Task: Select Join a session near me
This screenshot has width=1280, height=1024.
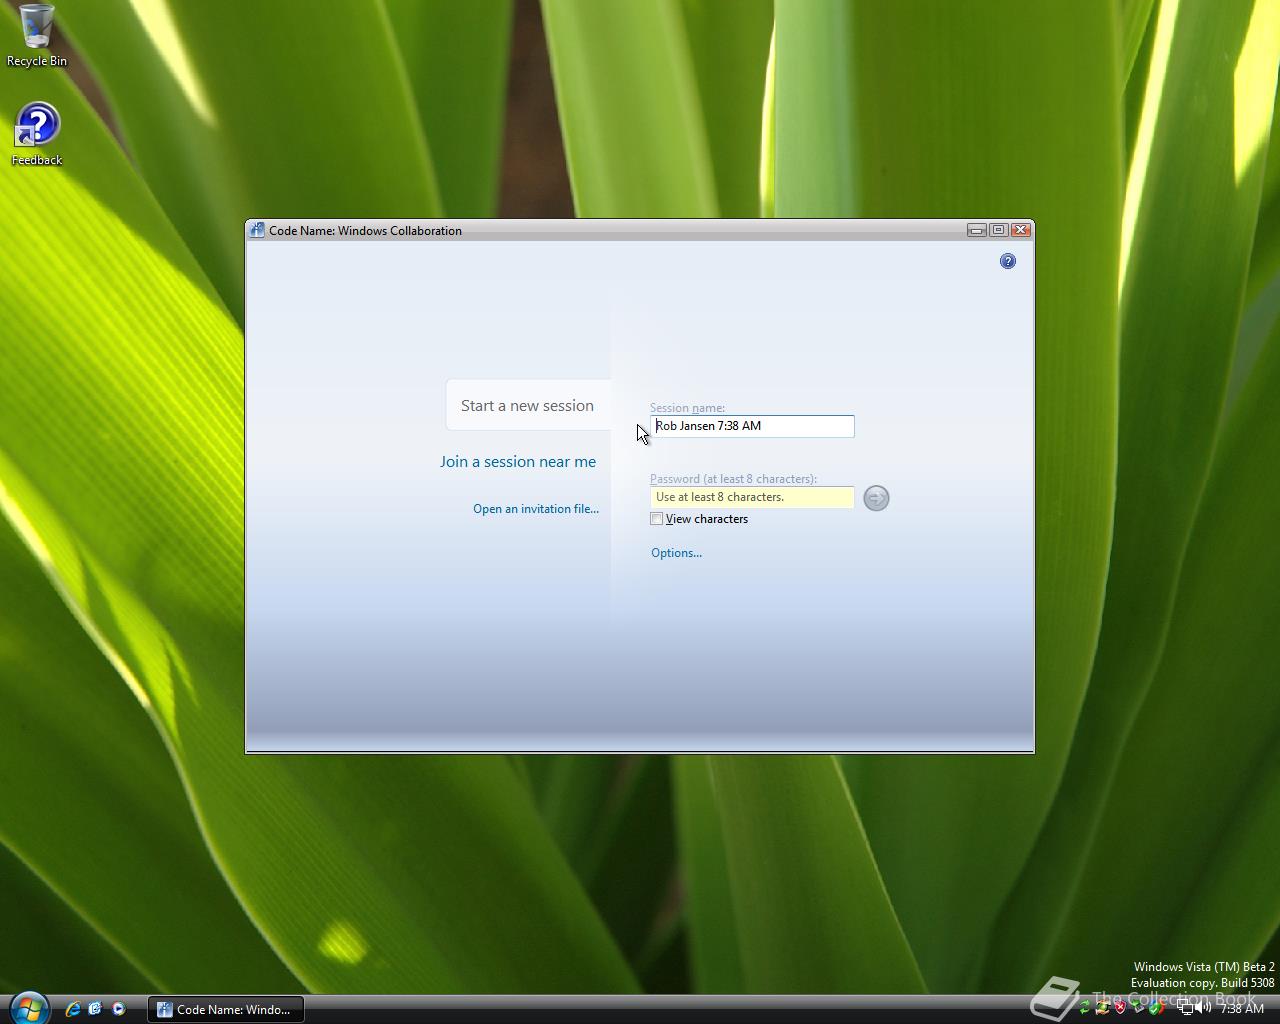Action: (518, 461)
